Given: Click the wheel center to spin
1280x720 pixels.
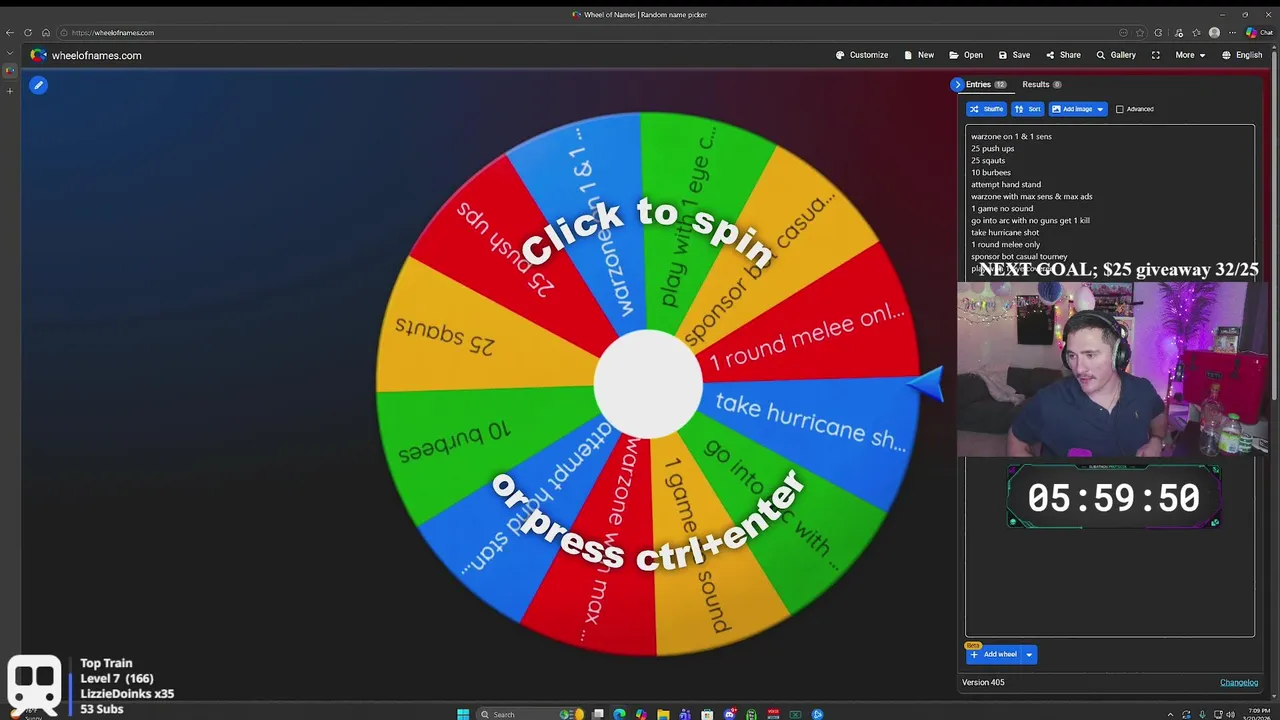Looking at the screenshot, I should (648, 384).
